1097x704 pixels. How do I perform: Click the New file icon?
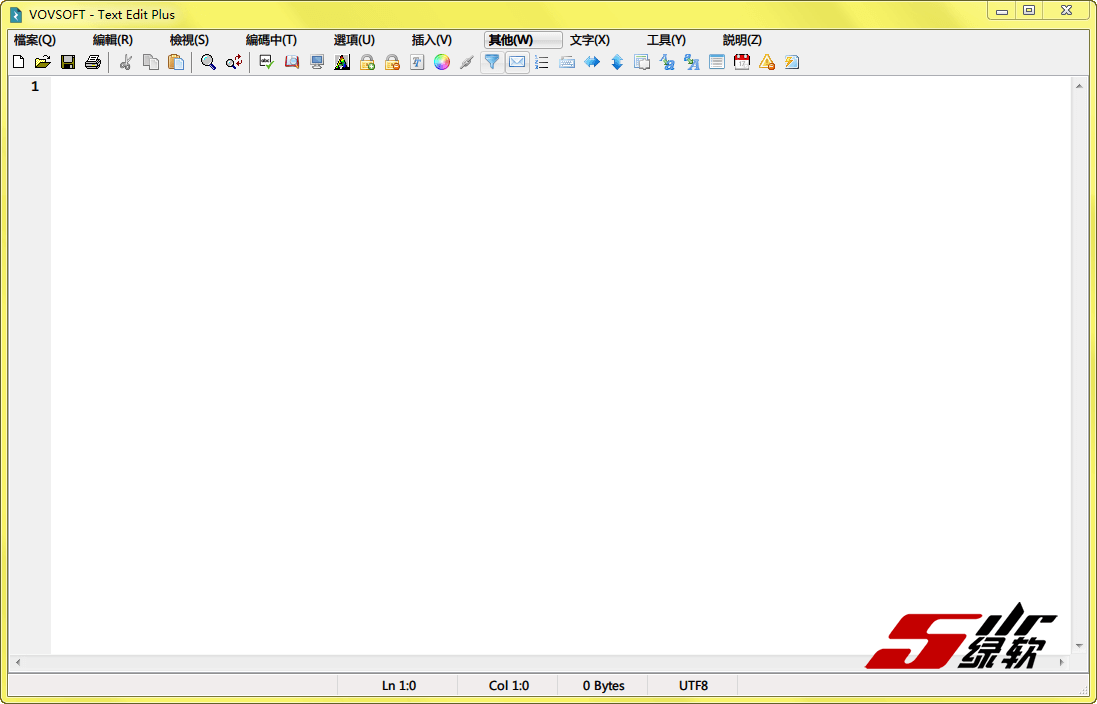[x=18, y=62]
